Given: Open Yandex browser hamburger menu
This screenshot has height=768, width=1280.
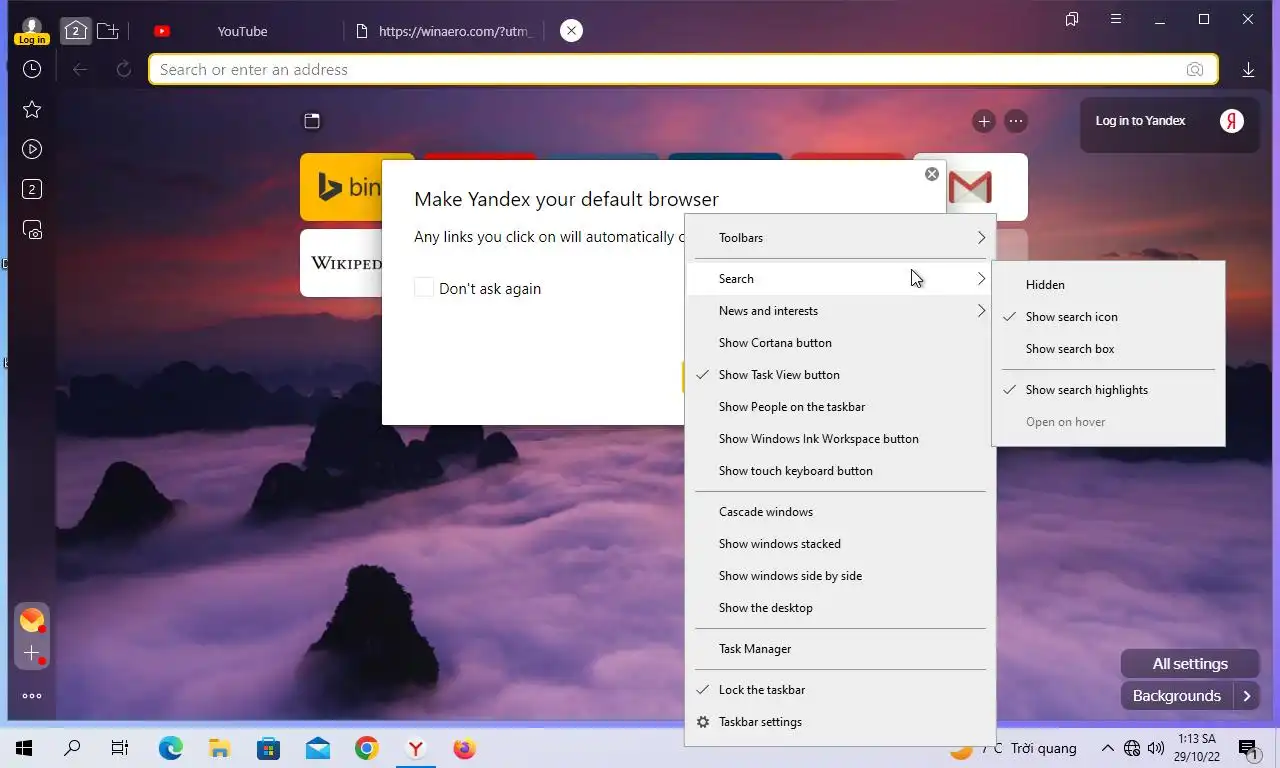Looking at the screenshot, I should click(x=1116, y=19).
